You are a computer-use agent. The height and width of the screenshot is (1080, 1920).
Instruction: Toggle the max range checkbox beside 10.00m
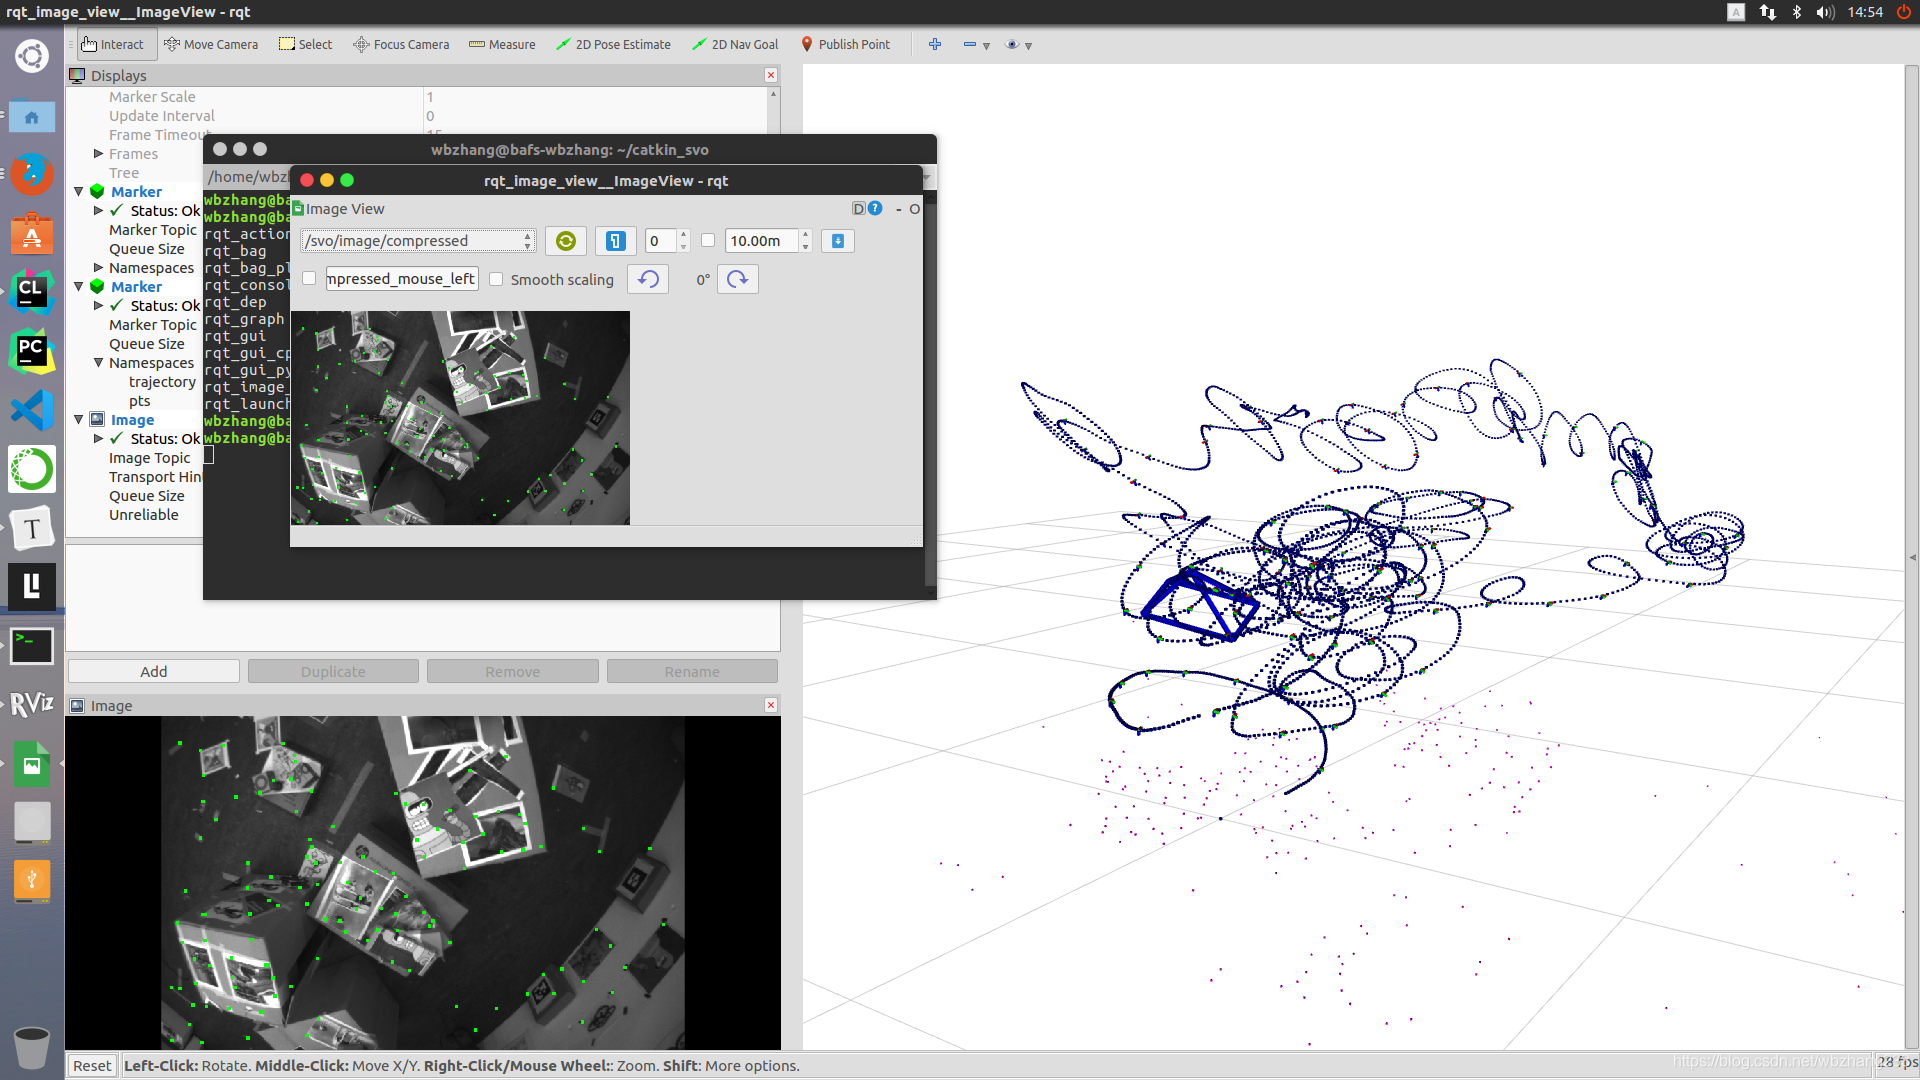coord(708,240)
